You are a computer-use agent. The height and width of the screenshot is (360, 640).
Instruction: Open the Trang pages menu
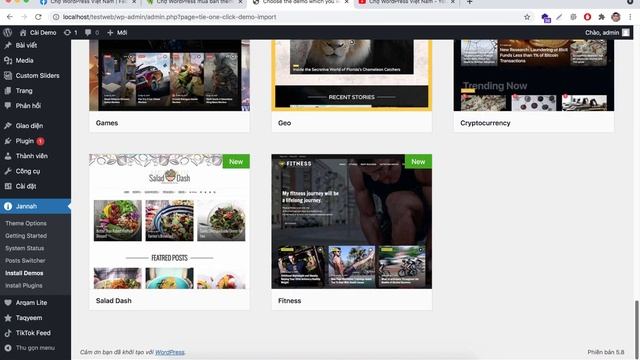[x=24, y=91]
